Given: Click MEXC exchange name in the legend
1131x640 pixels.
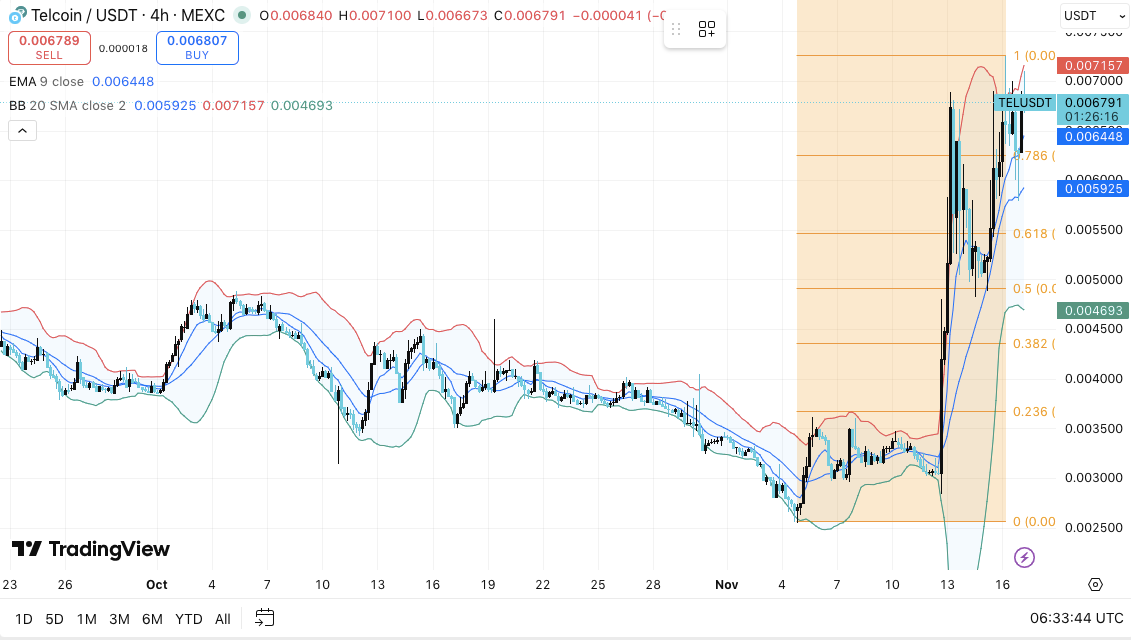Looking at the screenshot, I should click(203, 15).
